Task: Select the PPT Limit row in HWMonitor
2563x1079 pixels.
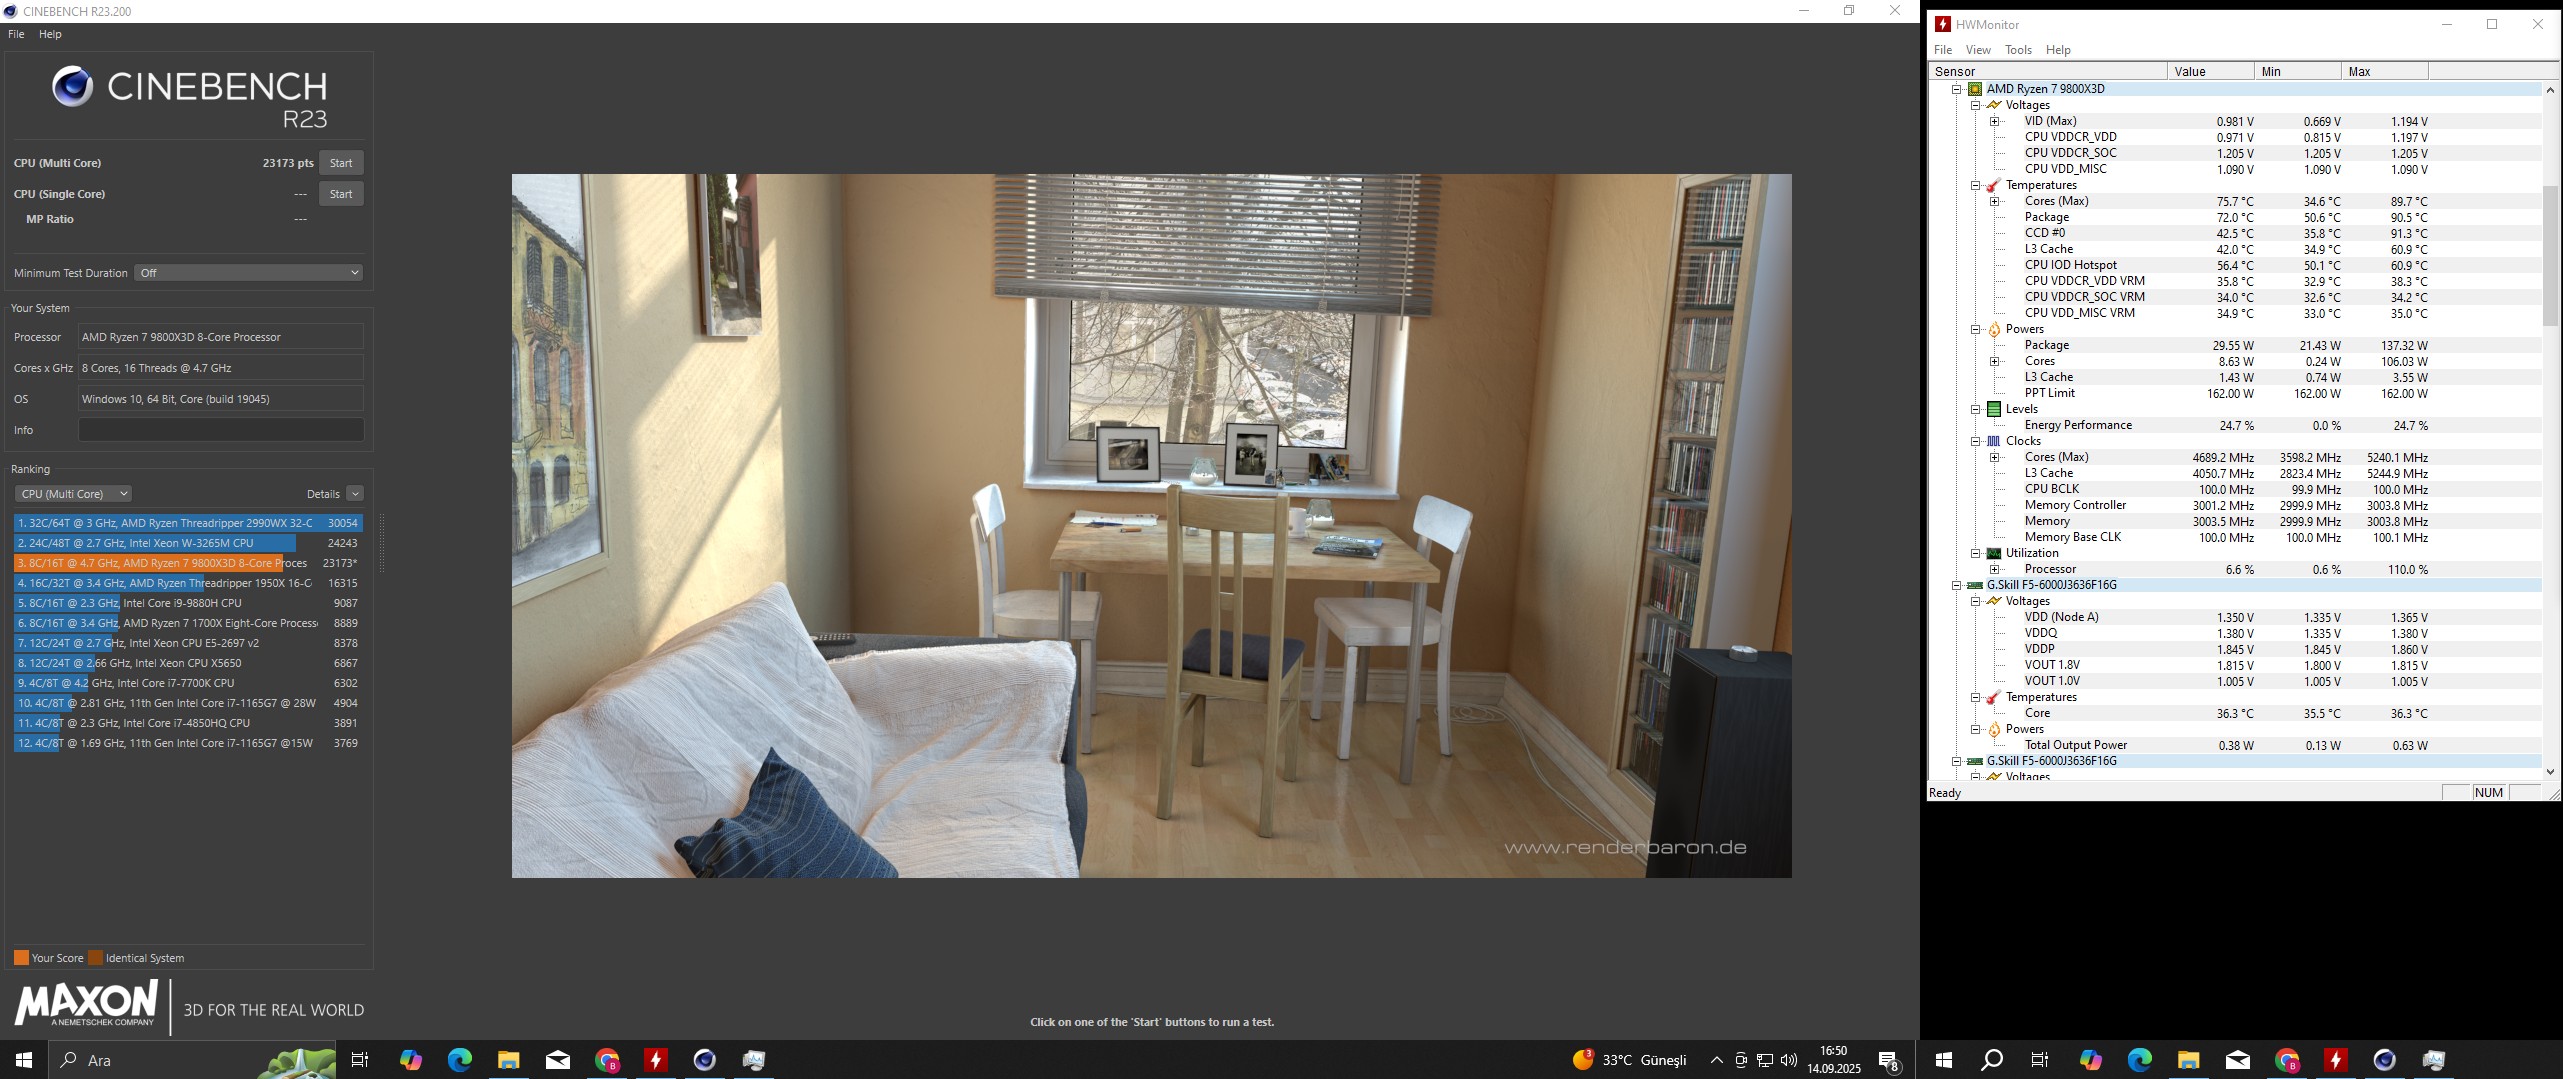Action: click(2236, 393)
